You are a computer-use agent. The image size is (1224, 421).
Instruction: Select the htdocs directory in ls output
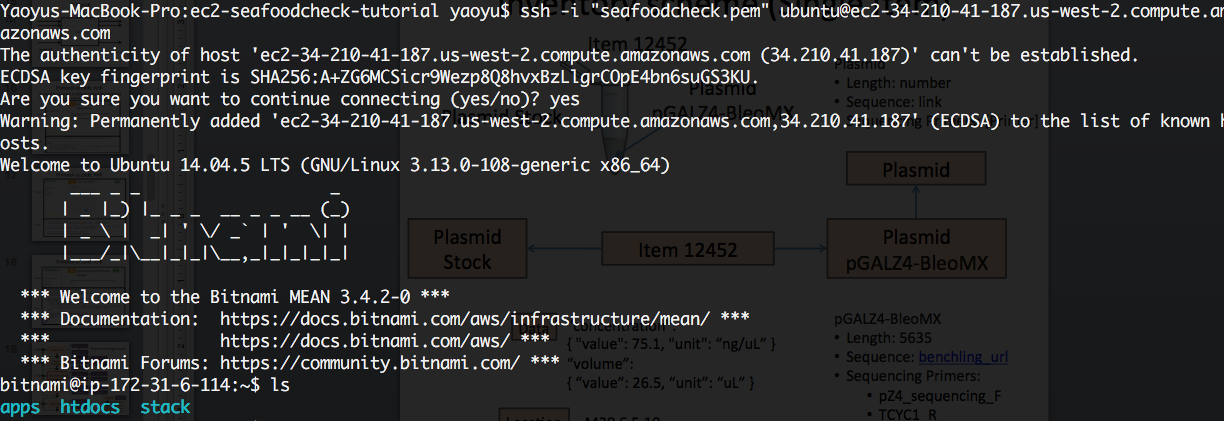(90, 407)
